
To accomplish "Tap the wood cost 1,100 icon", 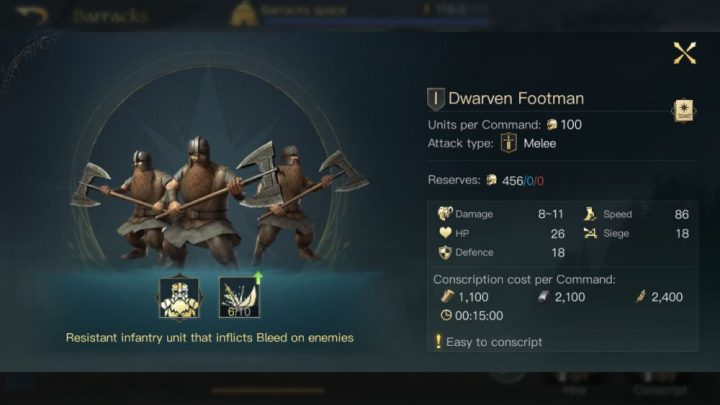I will coord(447,297).
